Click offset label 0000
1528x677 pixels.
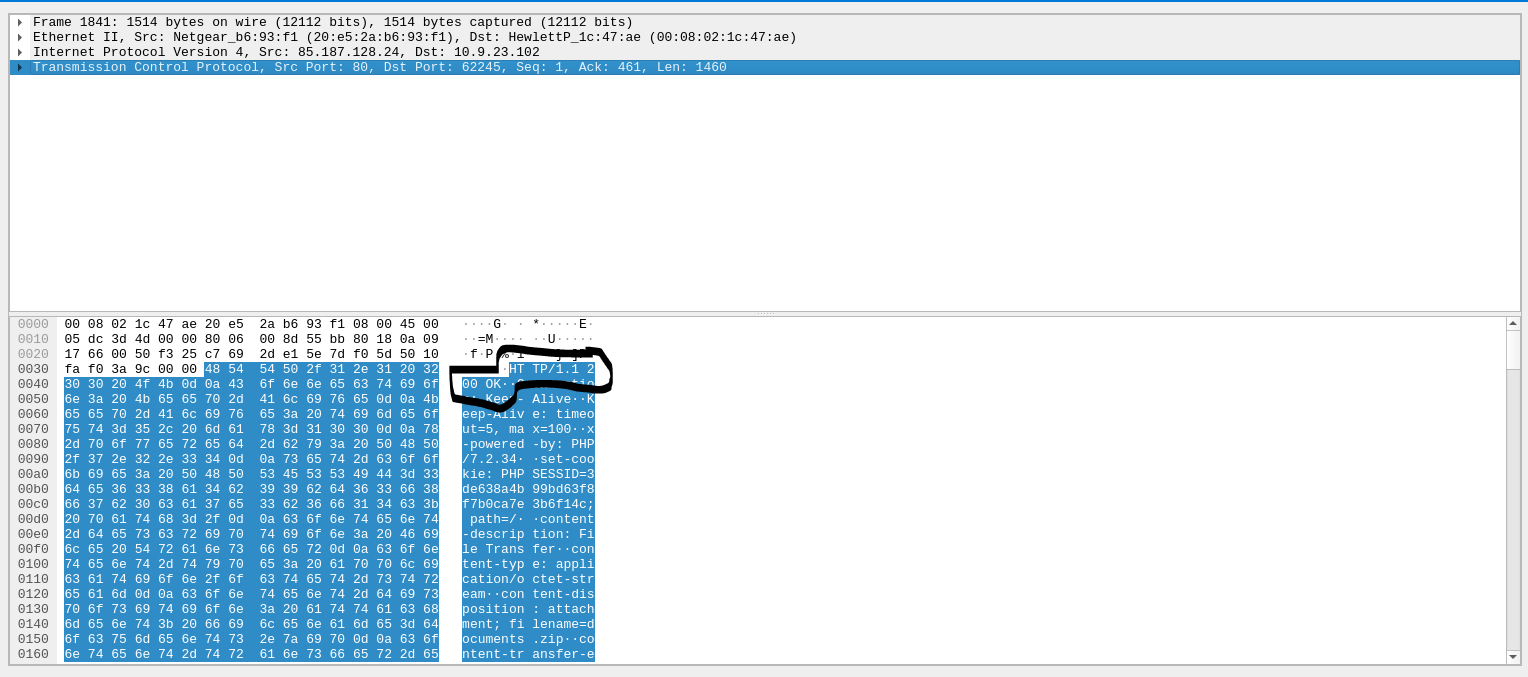click(33, 324)
